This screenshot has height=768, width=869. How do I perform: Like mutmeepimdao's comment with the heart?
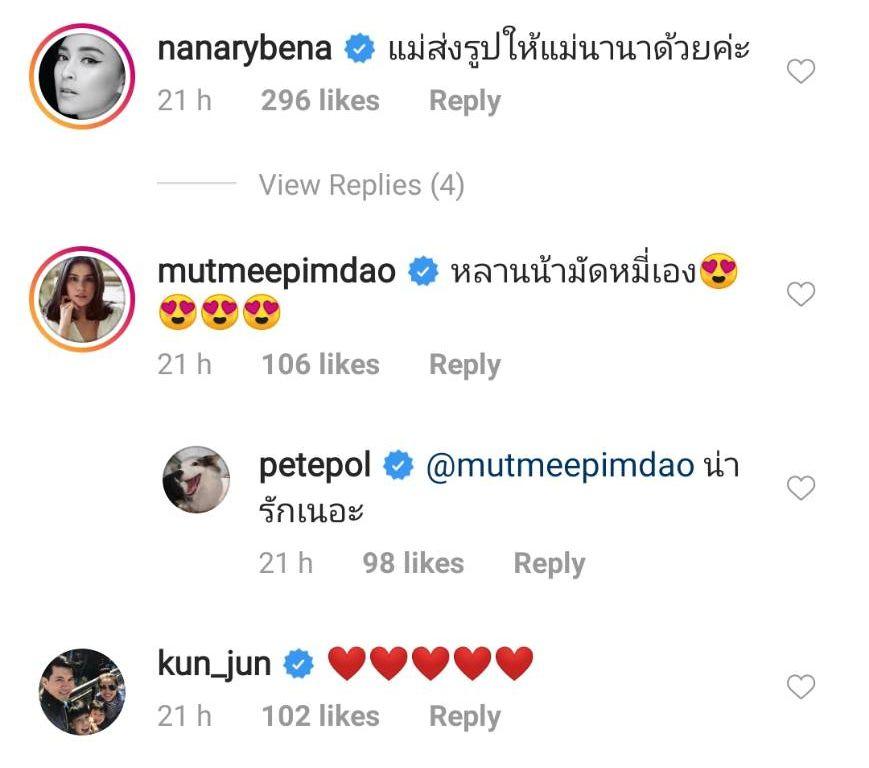tap(801, 294)
